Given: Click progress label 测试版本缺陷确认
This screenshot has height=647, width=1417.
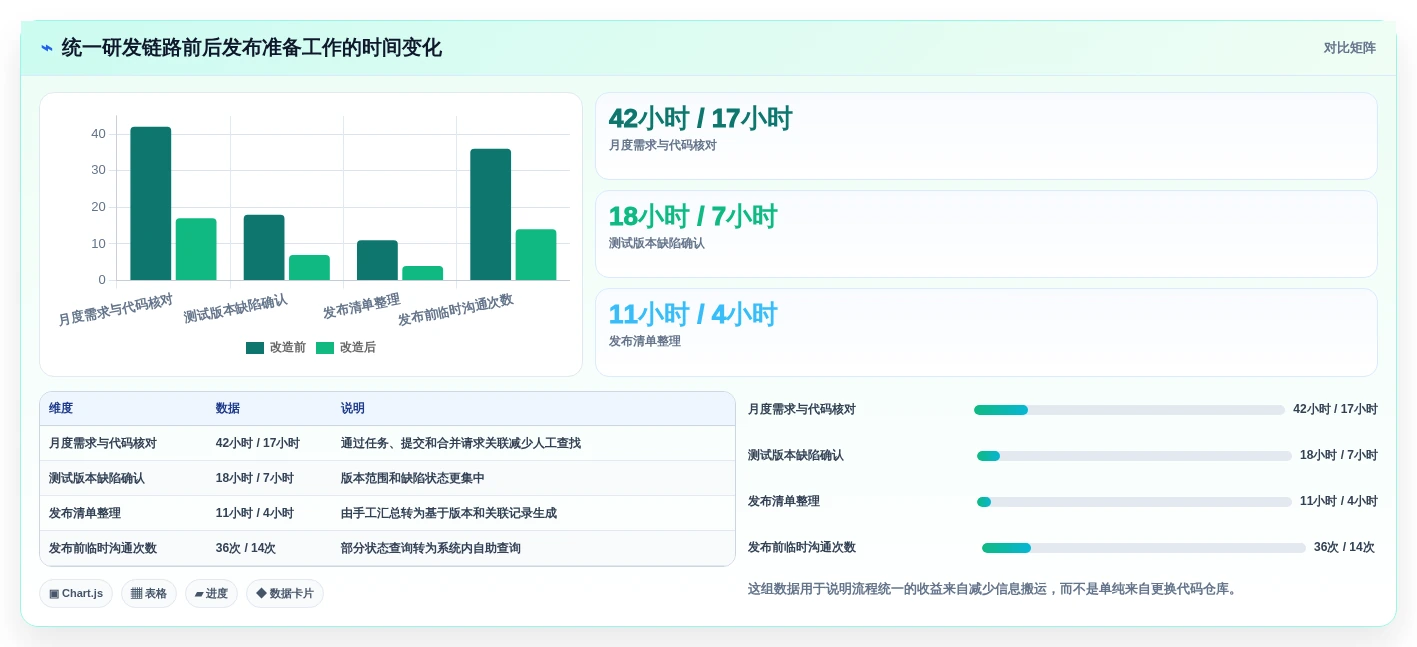Looking at the screenshot, I should (796, 455).
